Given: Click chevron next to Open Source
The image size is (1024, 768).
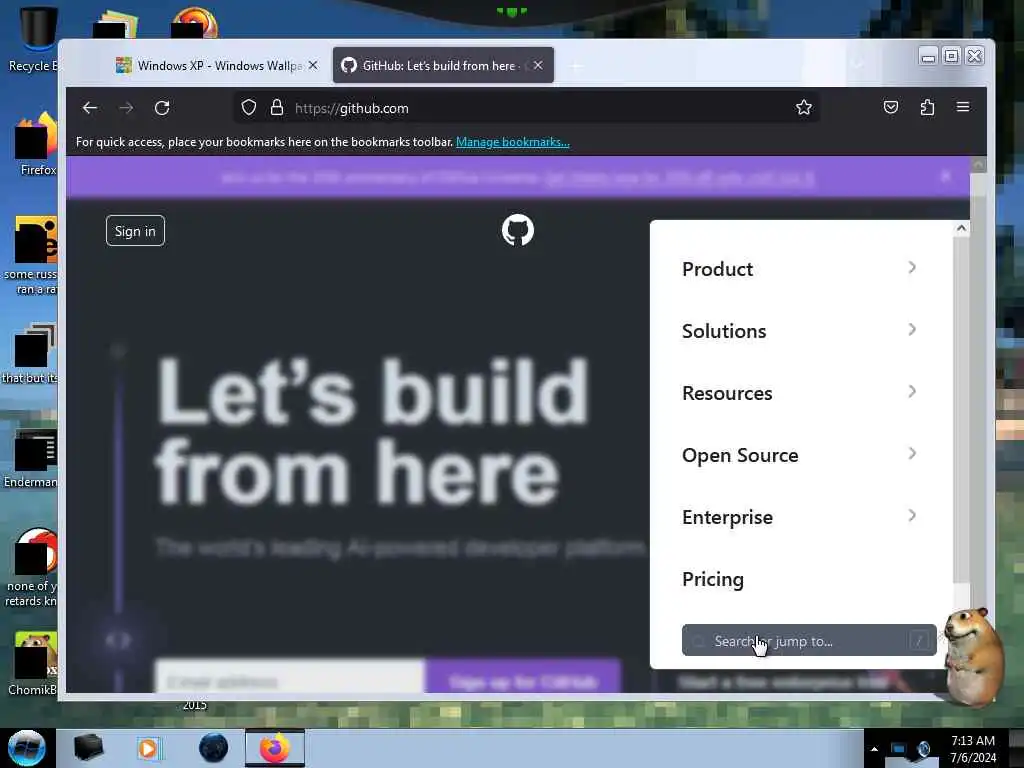Looking at the screenshot, I should (912, 453).
